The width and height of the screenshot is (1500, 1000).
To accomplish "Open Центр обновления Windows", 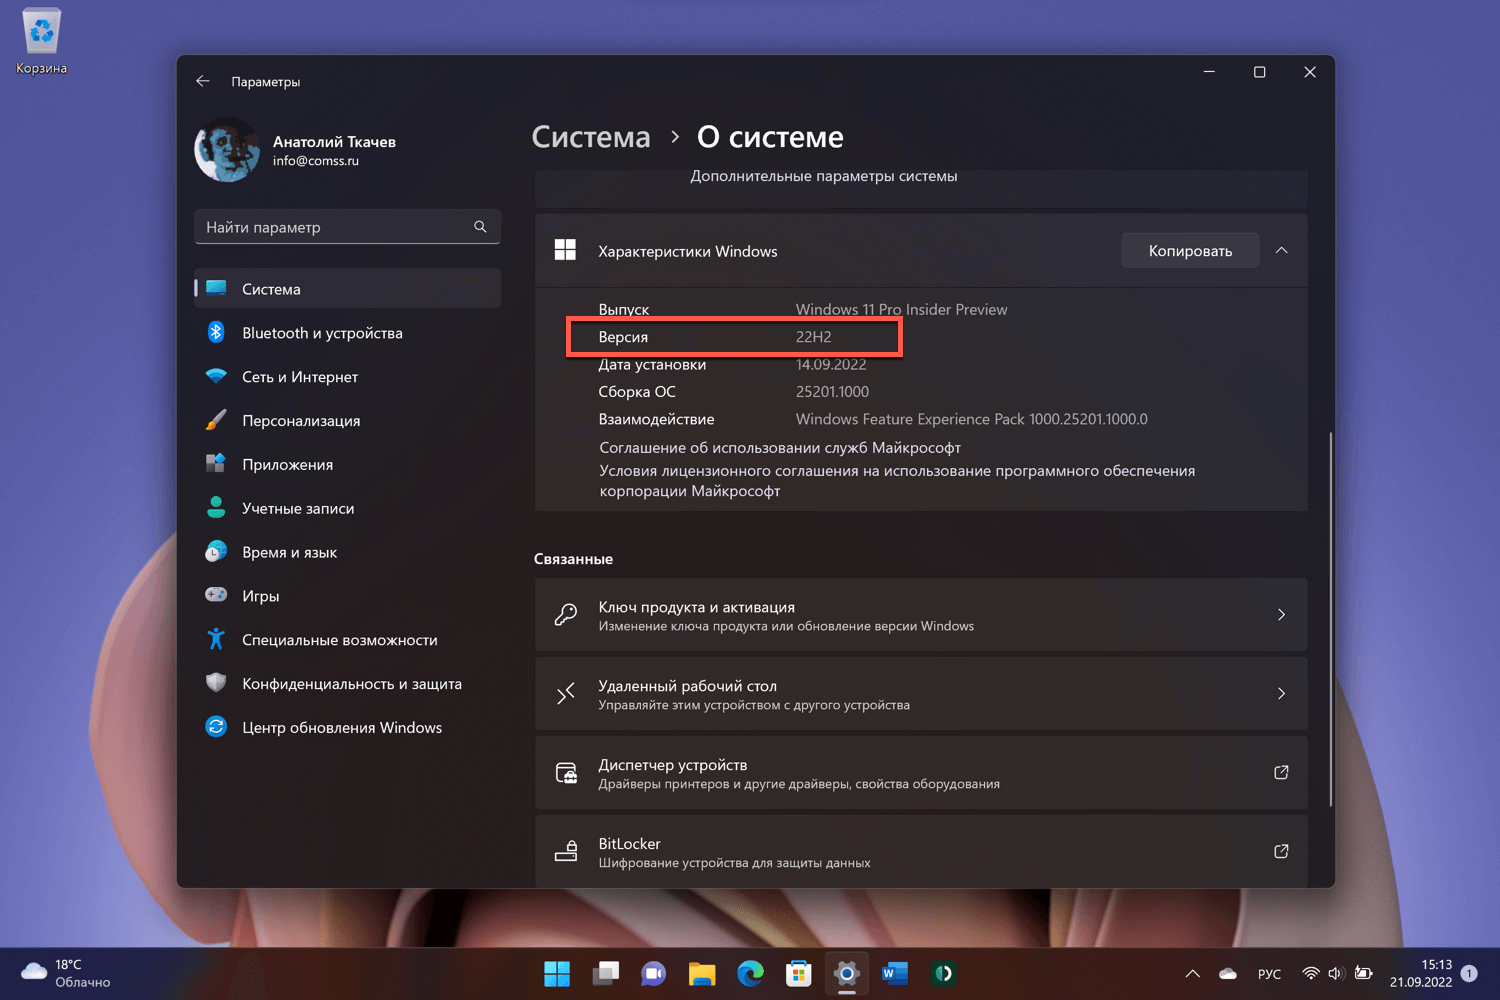I will (x=341, y=728).
